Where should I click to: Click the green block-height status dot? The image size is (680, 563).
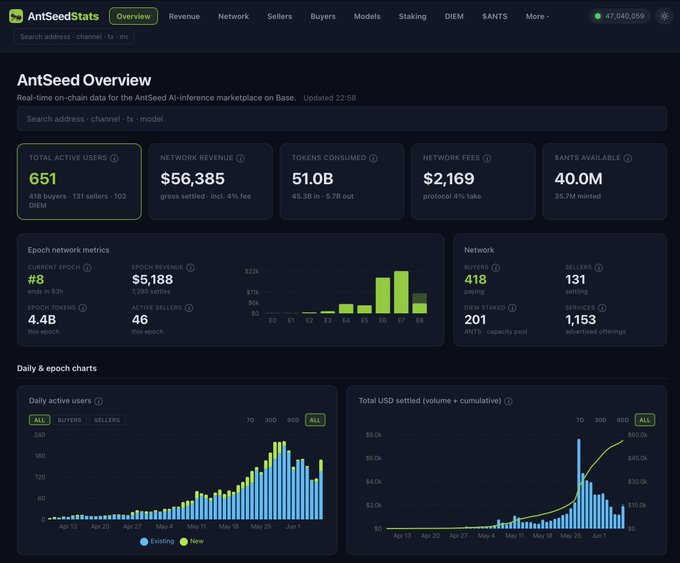(x=598, y=16)
